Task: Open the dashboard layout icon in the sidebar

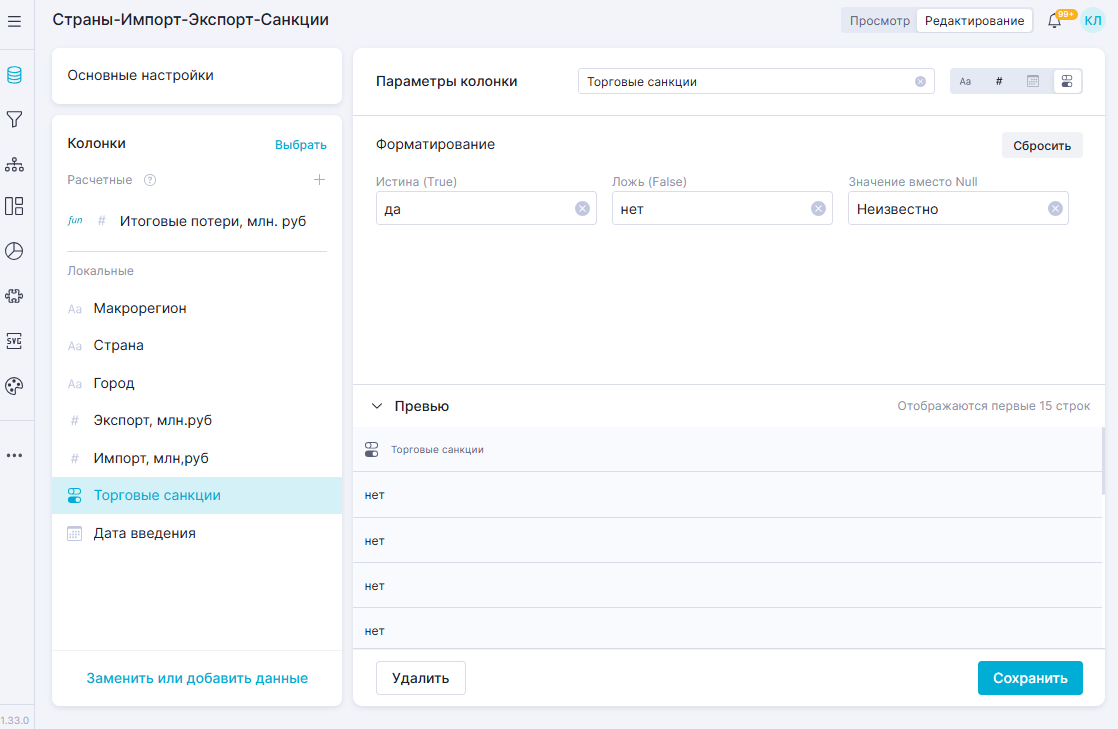Action: point(14,206)
